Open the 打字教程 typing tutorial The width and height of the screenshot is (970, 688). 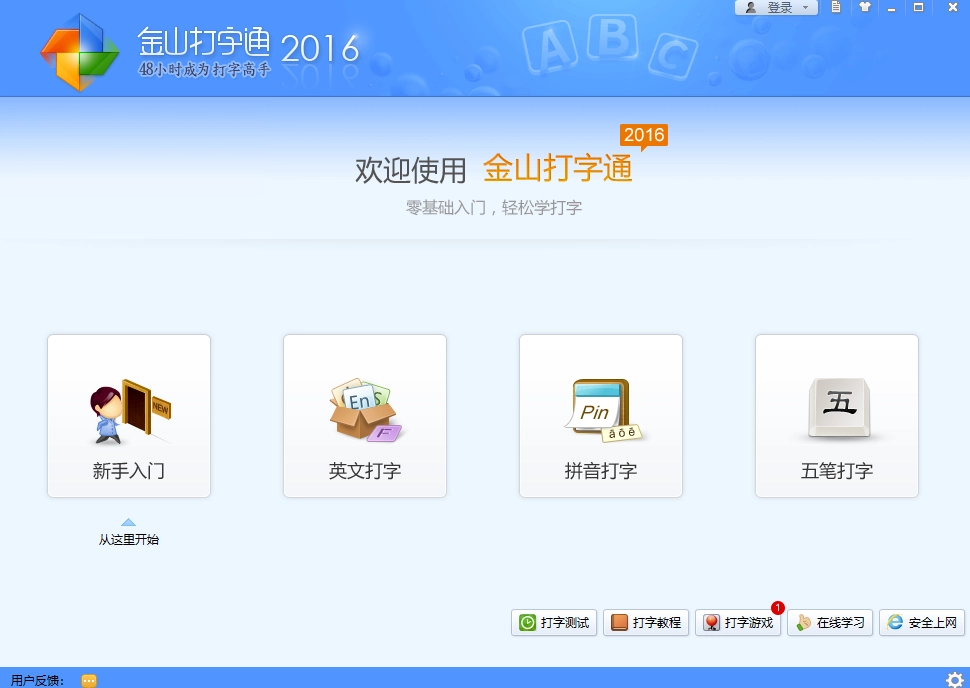point(646,623)
